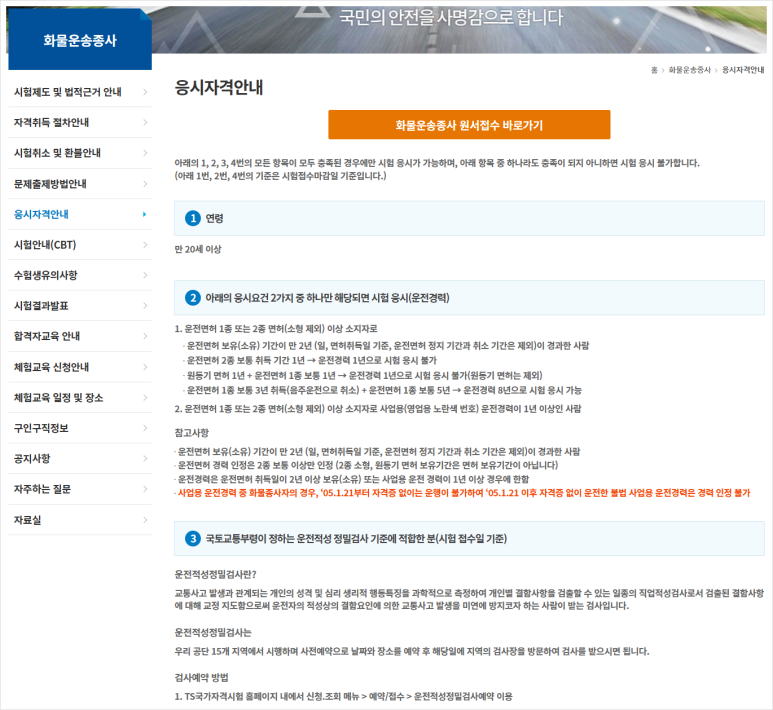View 시험결과발표 page
773x710 pixels.
pos(80,306)
